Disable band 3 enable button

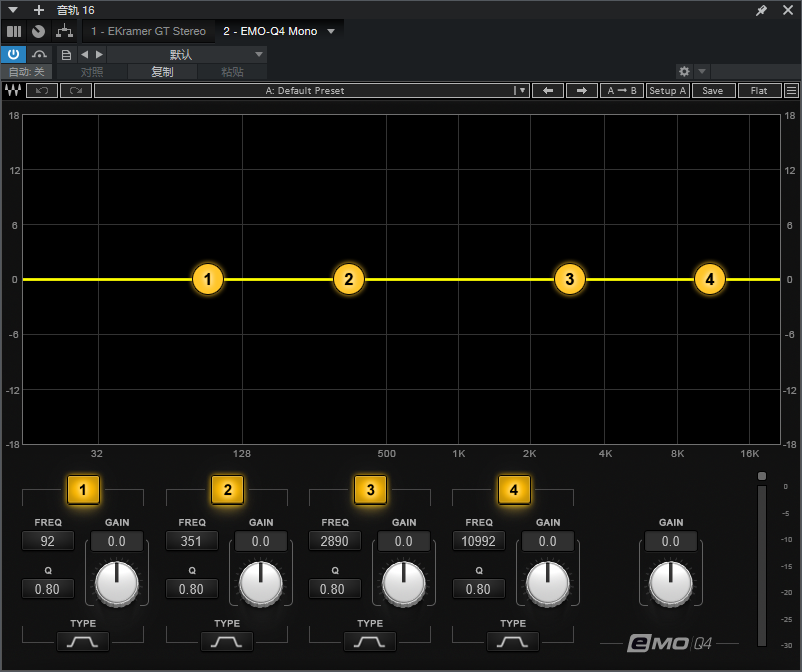click(x=371, y=490)
